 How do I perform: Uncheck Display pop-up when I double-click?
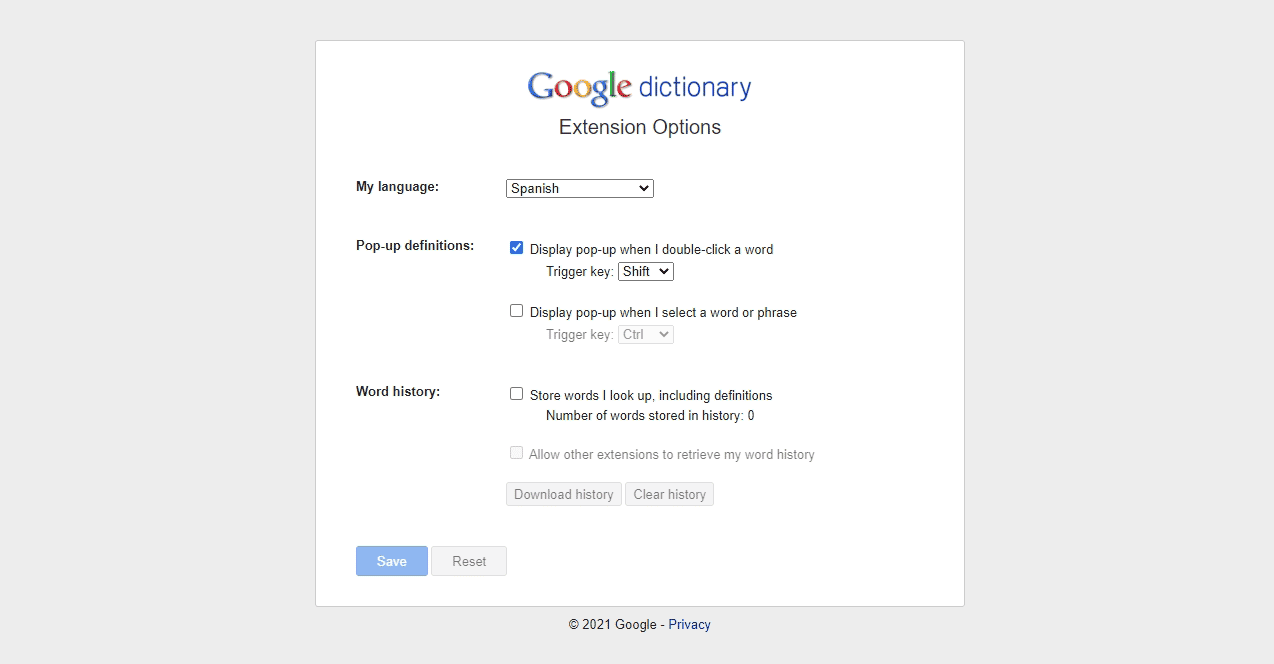click(516, 248)
